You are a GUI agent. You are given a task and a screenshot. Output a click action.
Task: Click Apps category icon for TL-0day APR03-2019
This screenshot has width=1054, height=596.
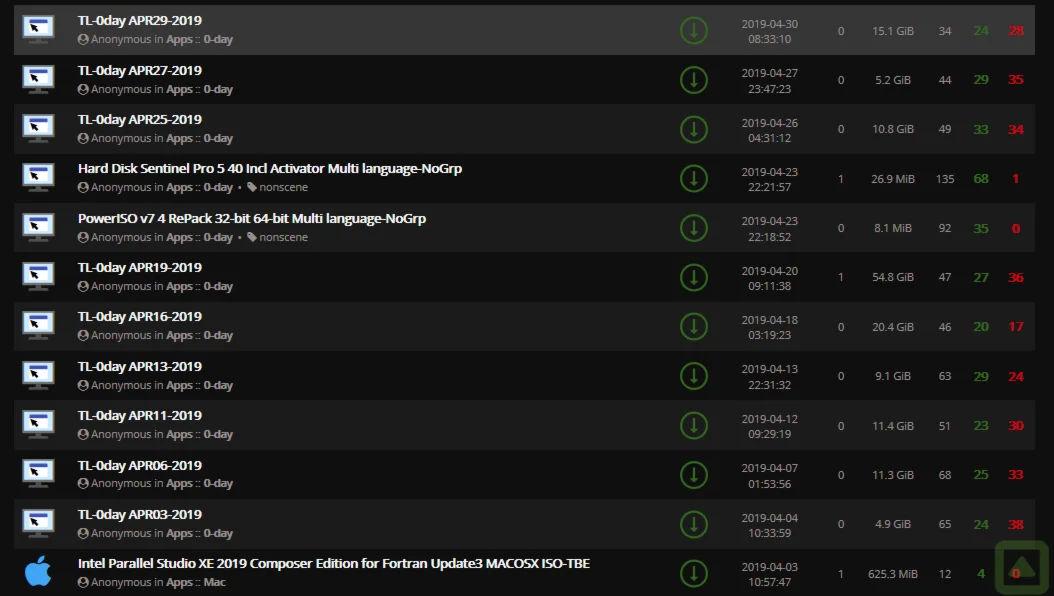pyautogui.click(x=38, y=524)
